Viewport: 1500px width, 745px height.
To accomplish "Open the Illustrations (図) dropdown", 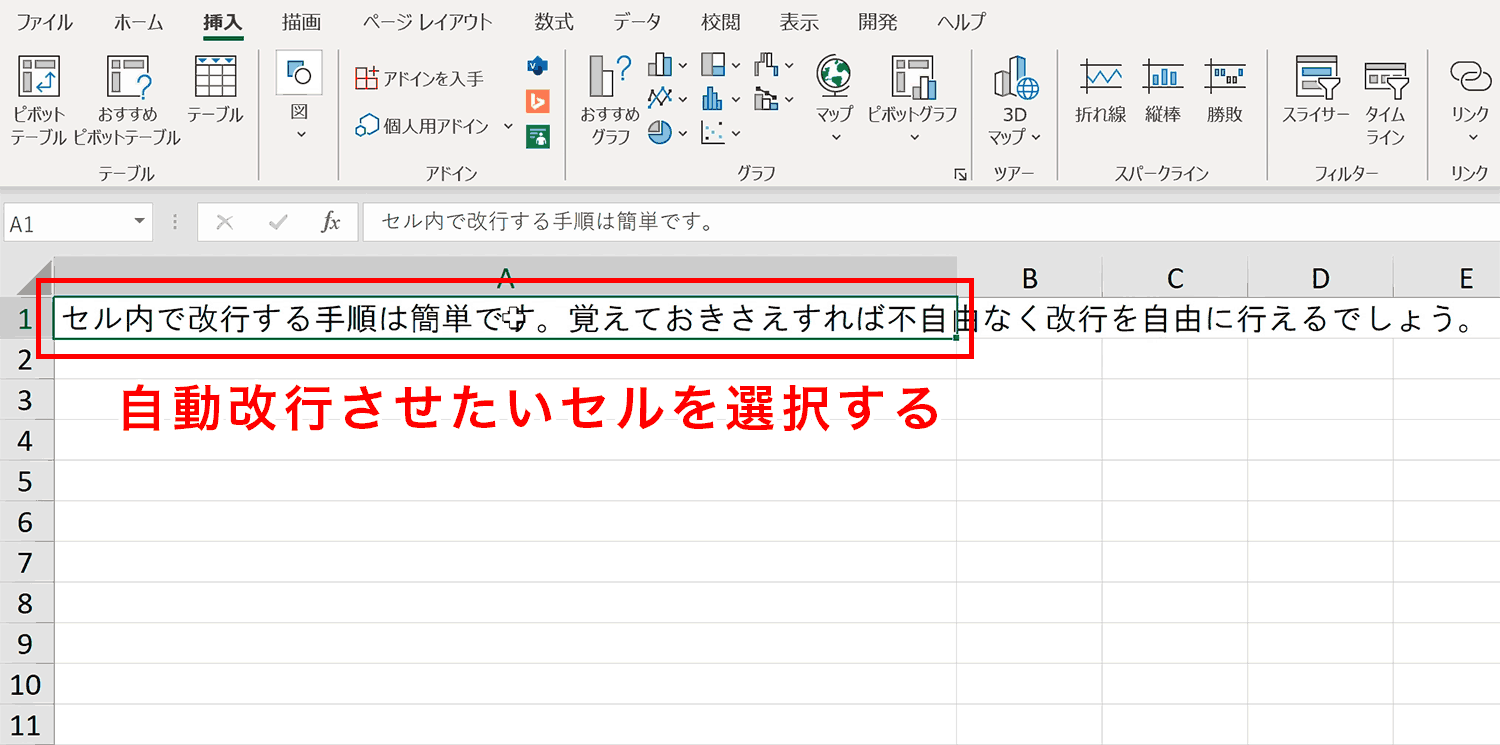I will (299, 98).
